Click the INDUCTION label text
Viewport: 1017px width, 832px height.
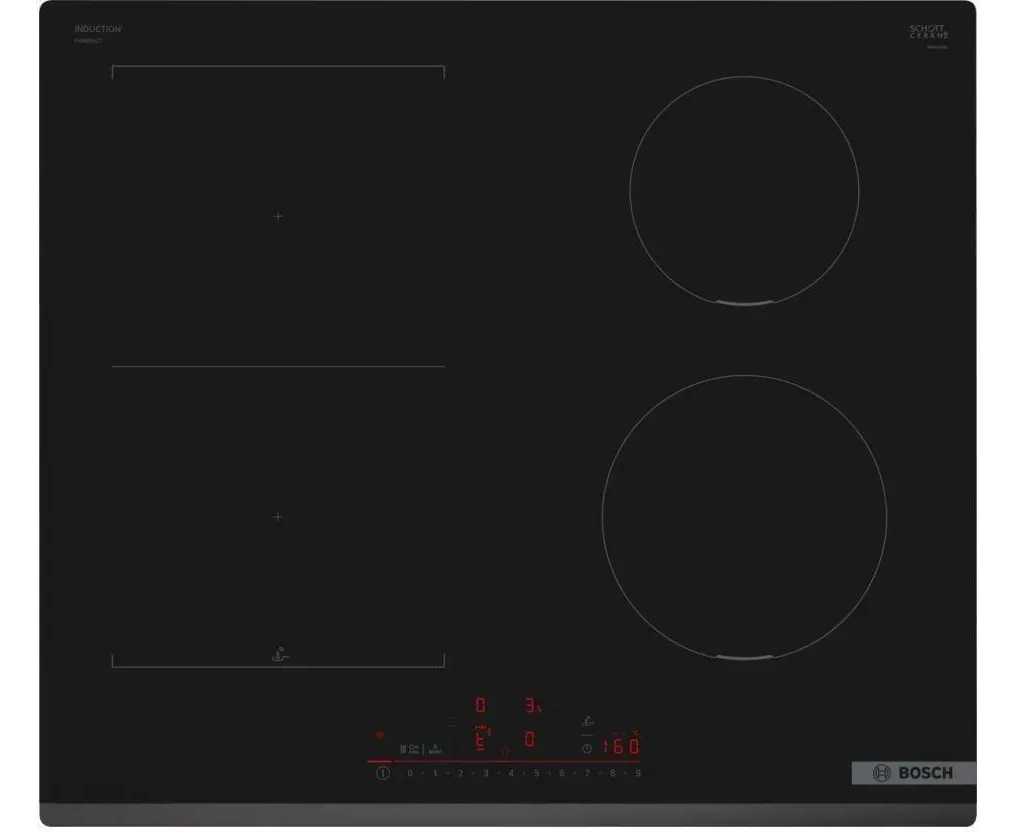pos(97,30)
